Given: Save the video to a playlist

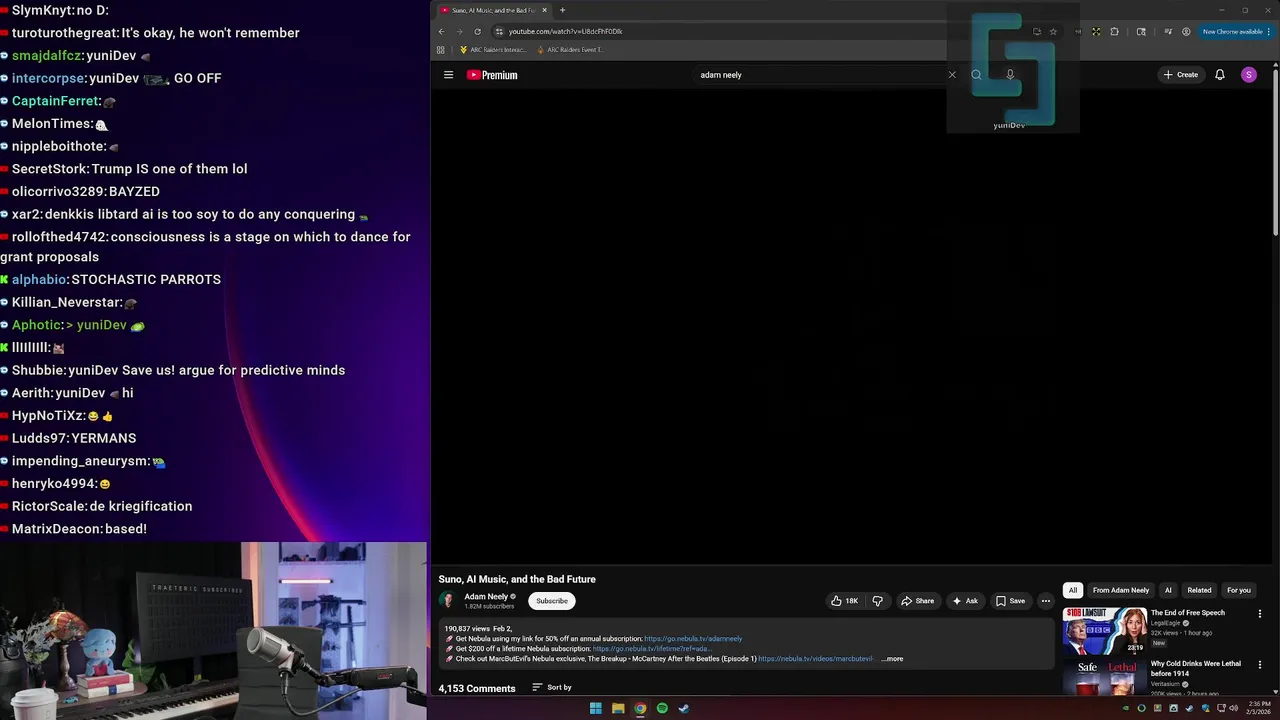Looking at the screenshot, I should (x=1010, y=601).
